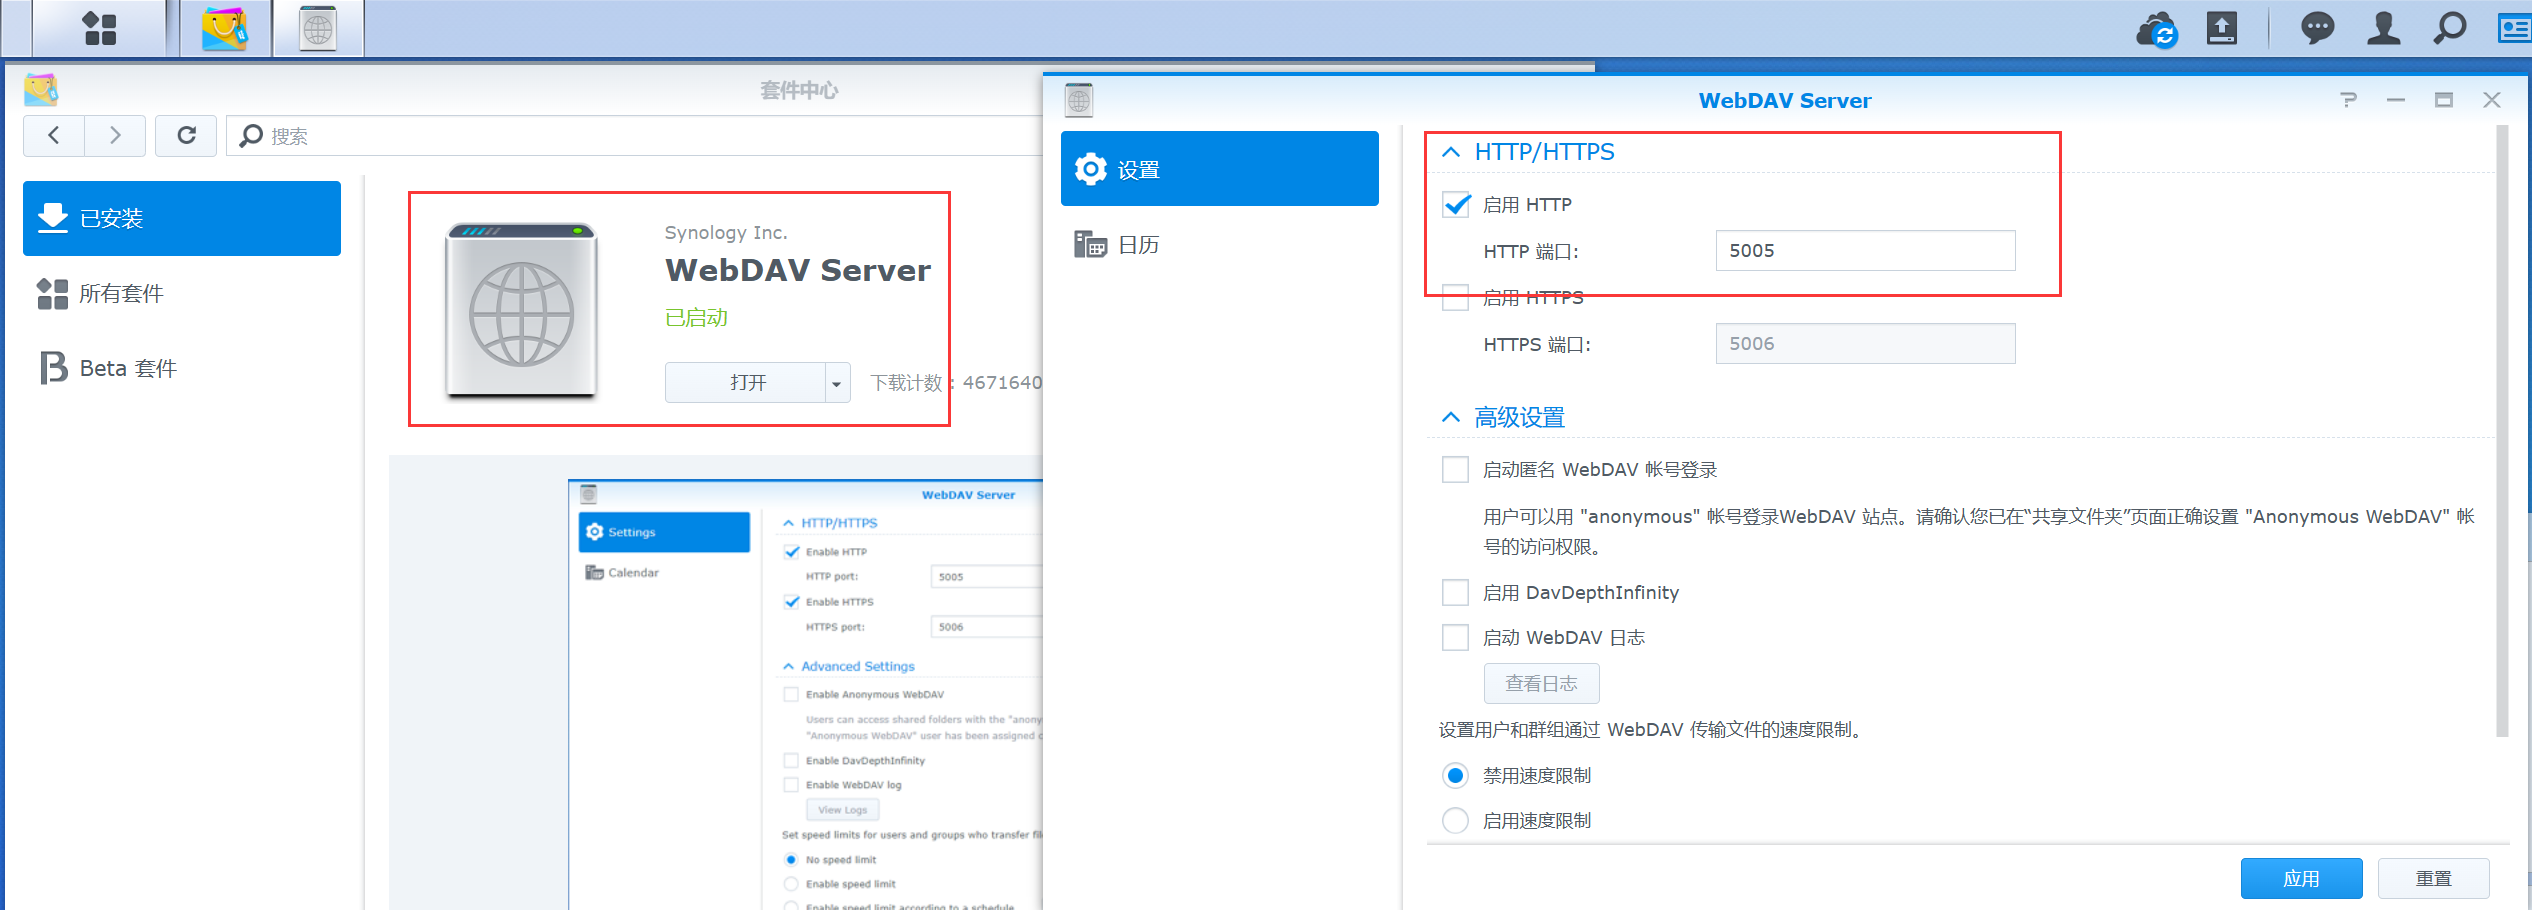Image resolution: width=2532 pixels, height=910 pixels.
Task: Open the DSM main menu icon
Action: [99, 28]
